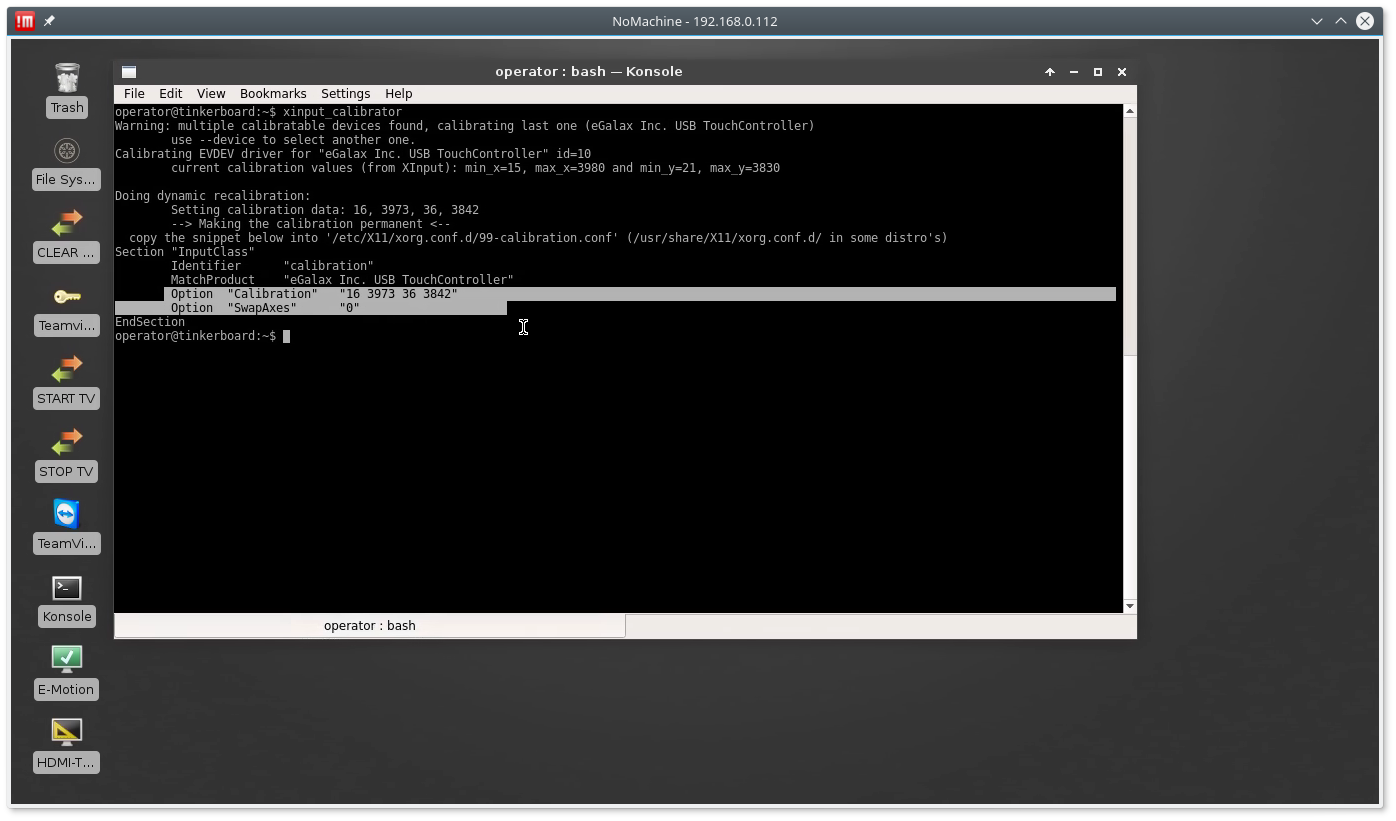Open the View menu in Konsole
The image size is (1396, 821).
tap(210, 93)
